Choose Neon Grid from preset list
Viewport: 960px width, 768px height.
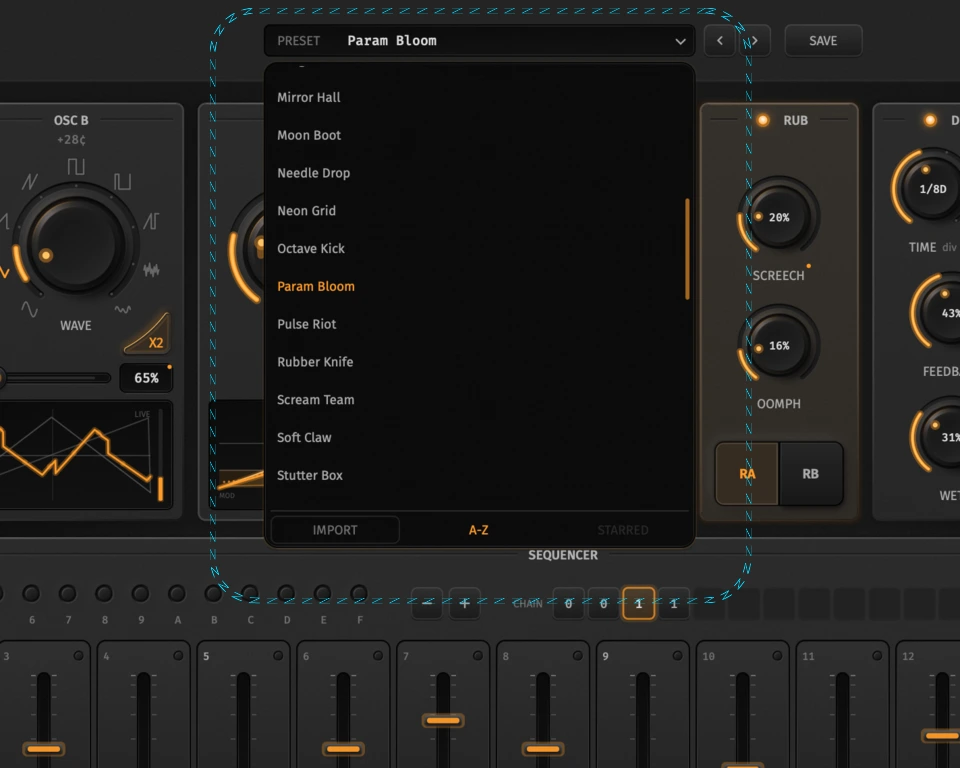click(x=478, y=211)
